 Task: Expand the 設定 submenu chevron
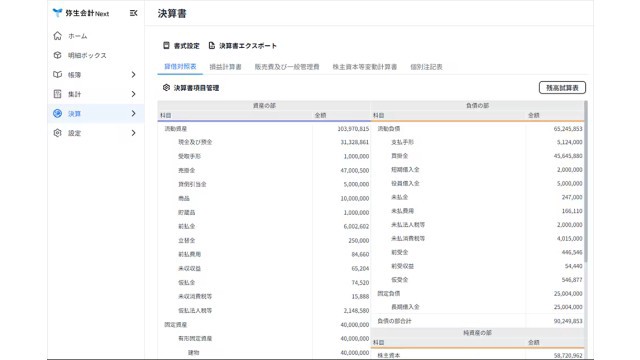click(133, 133)
